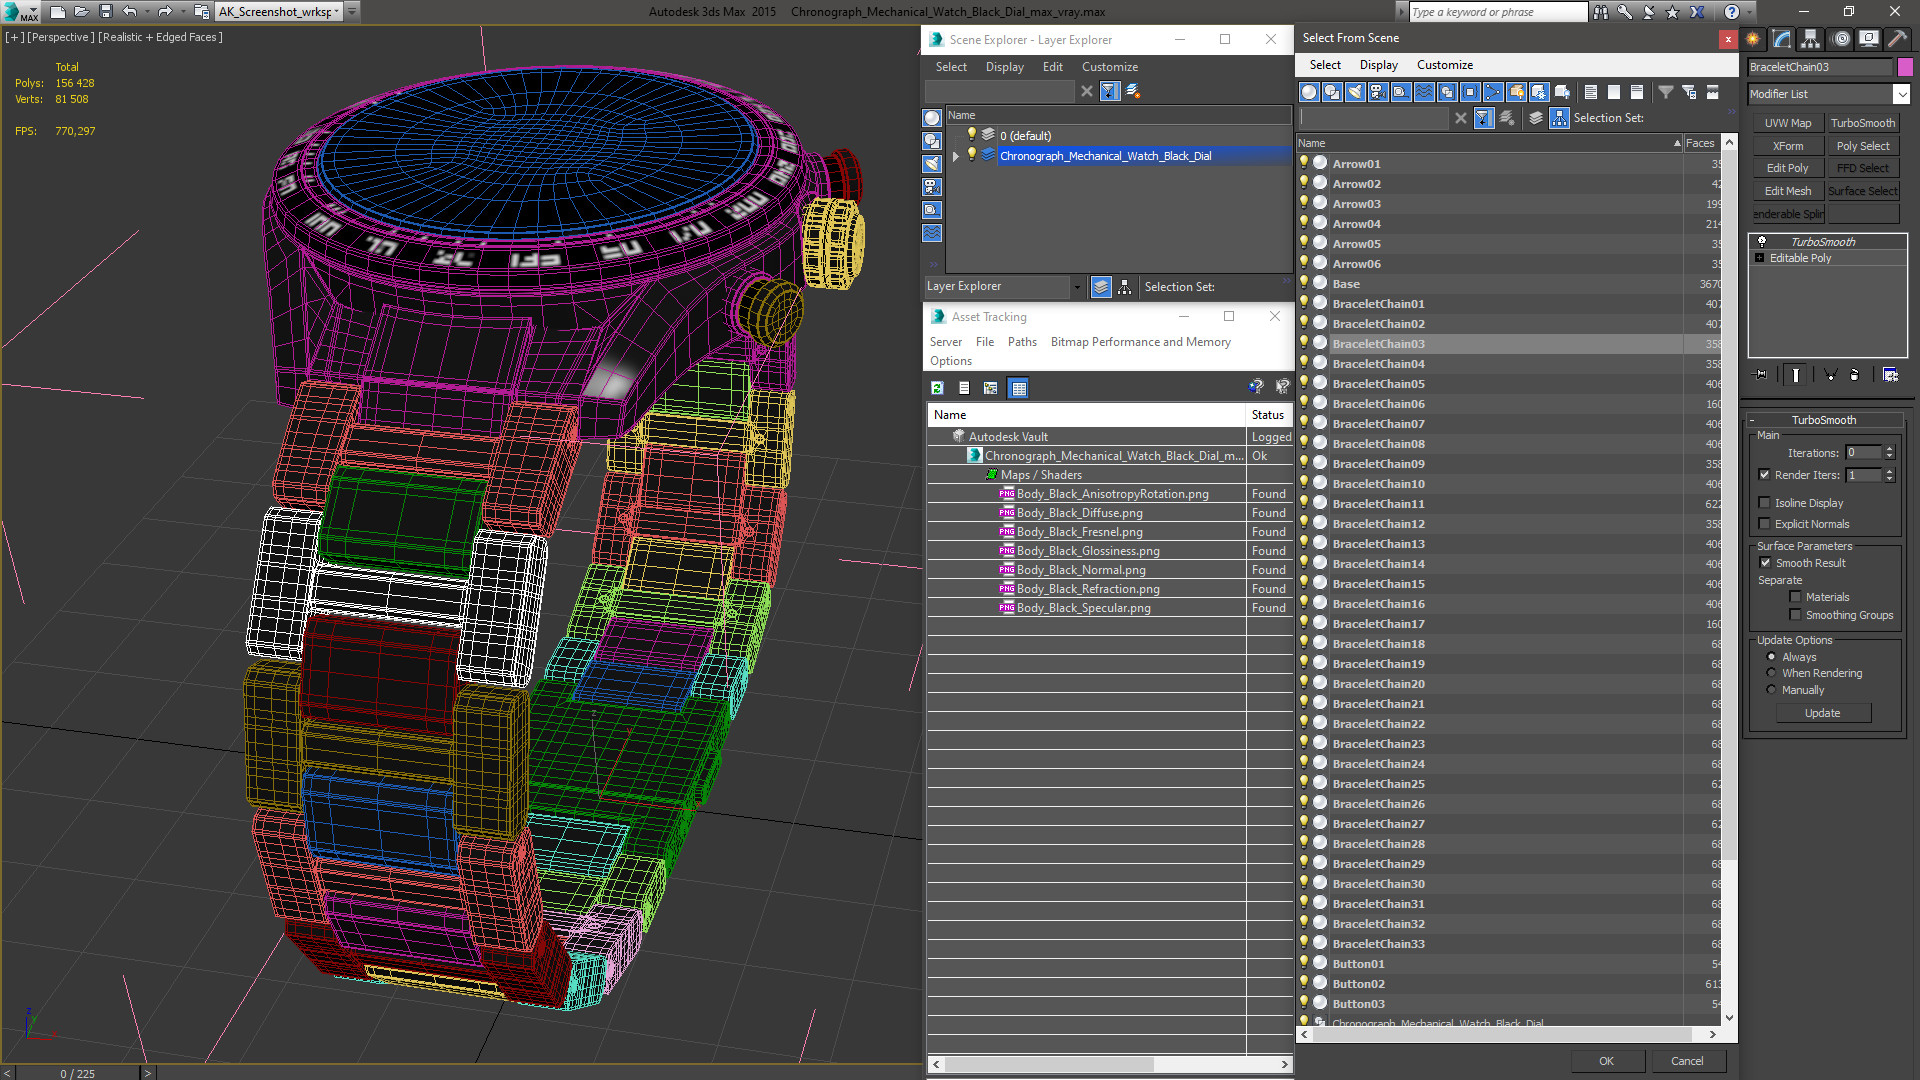Click the pink object color swatch
This screenshot has width=1920, height=1080.
click(x=1905, y=67)
